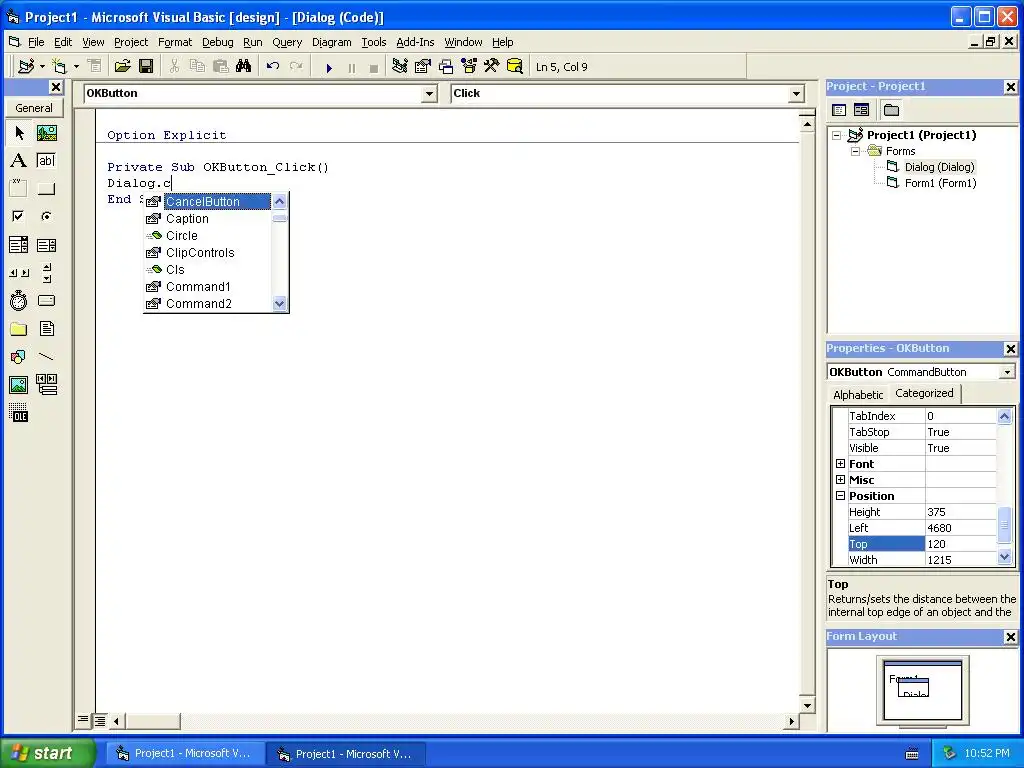Click the End stop toolbar button
Image resolution: width=1024 pixels, height=768 pixels.
[374, 67]
